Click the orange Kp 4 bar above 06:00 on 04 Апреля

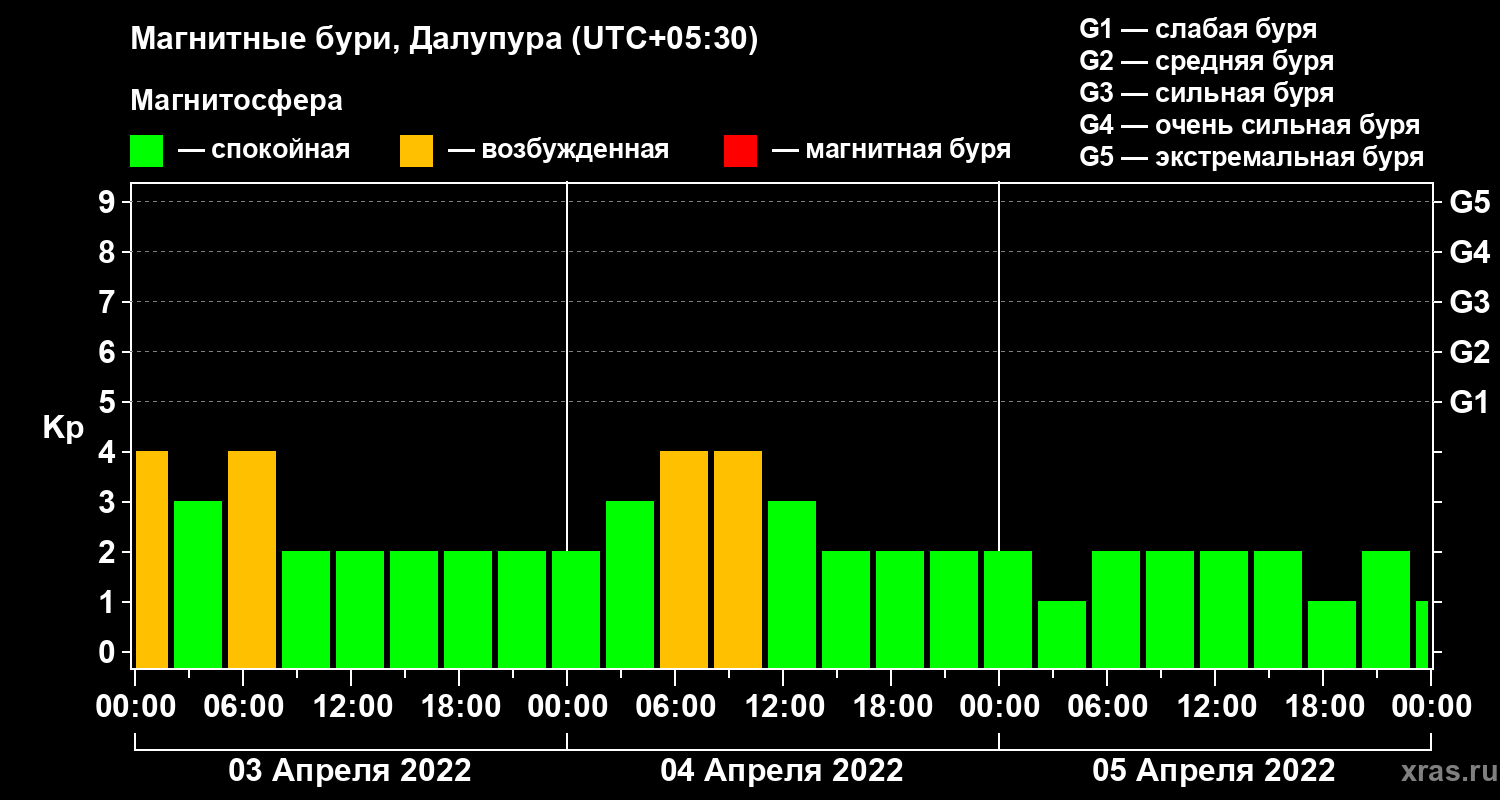point(684,559)
